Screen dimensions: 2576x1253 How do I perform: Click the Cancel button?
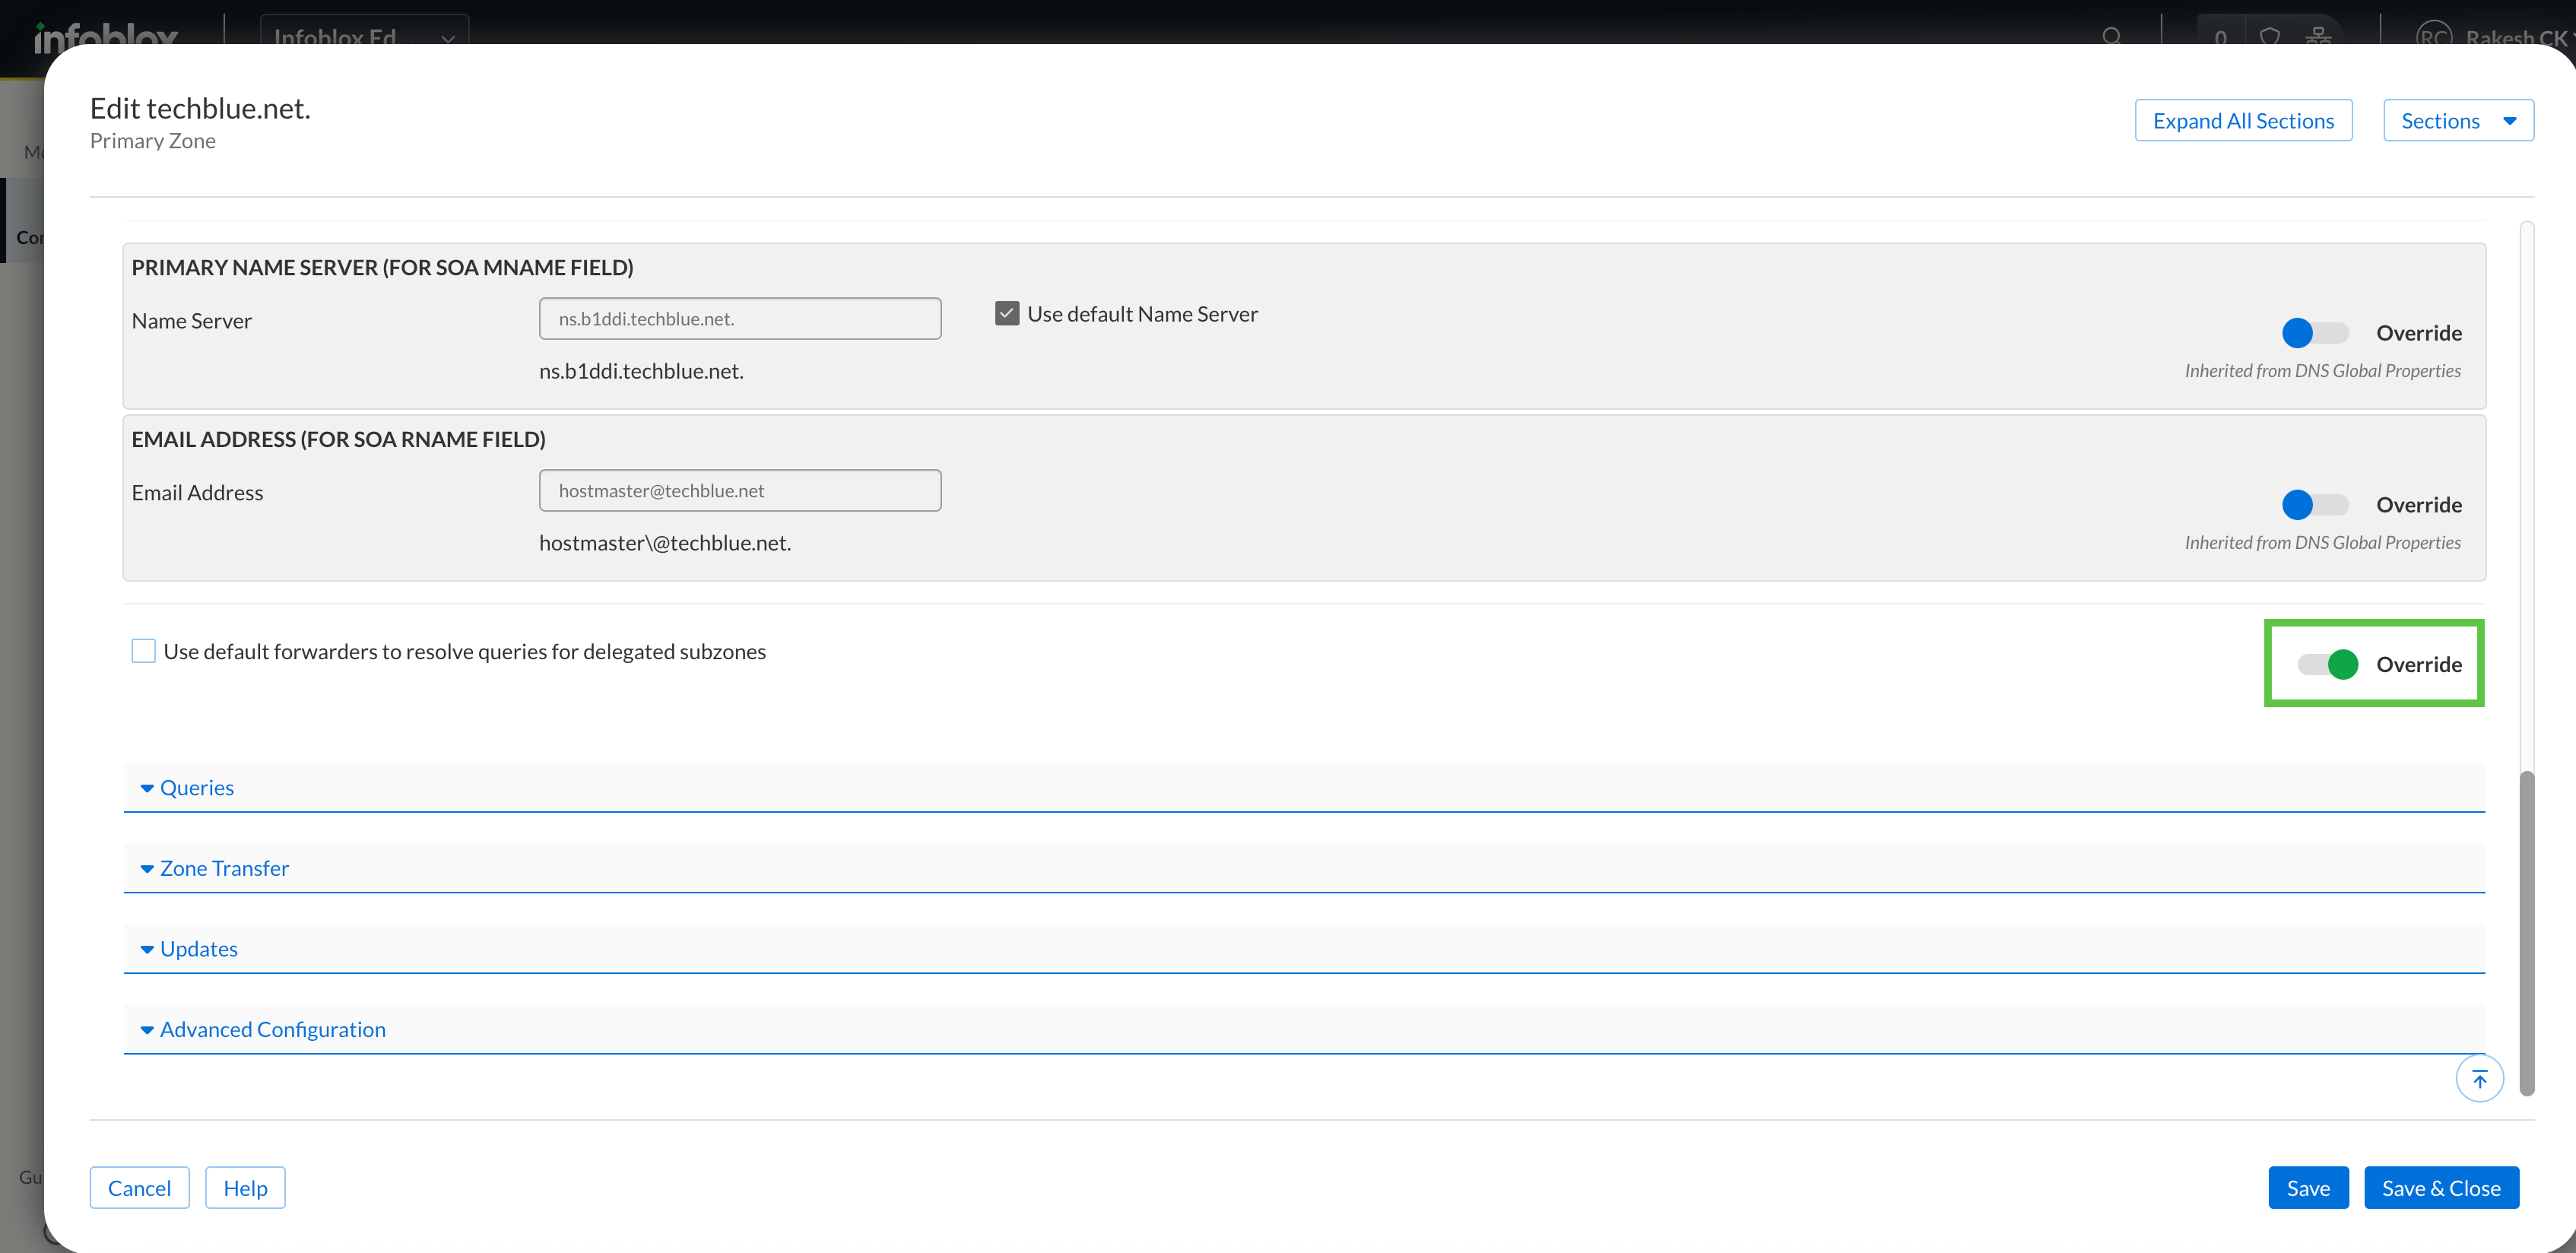139,1188
